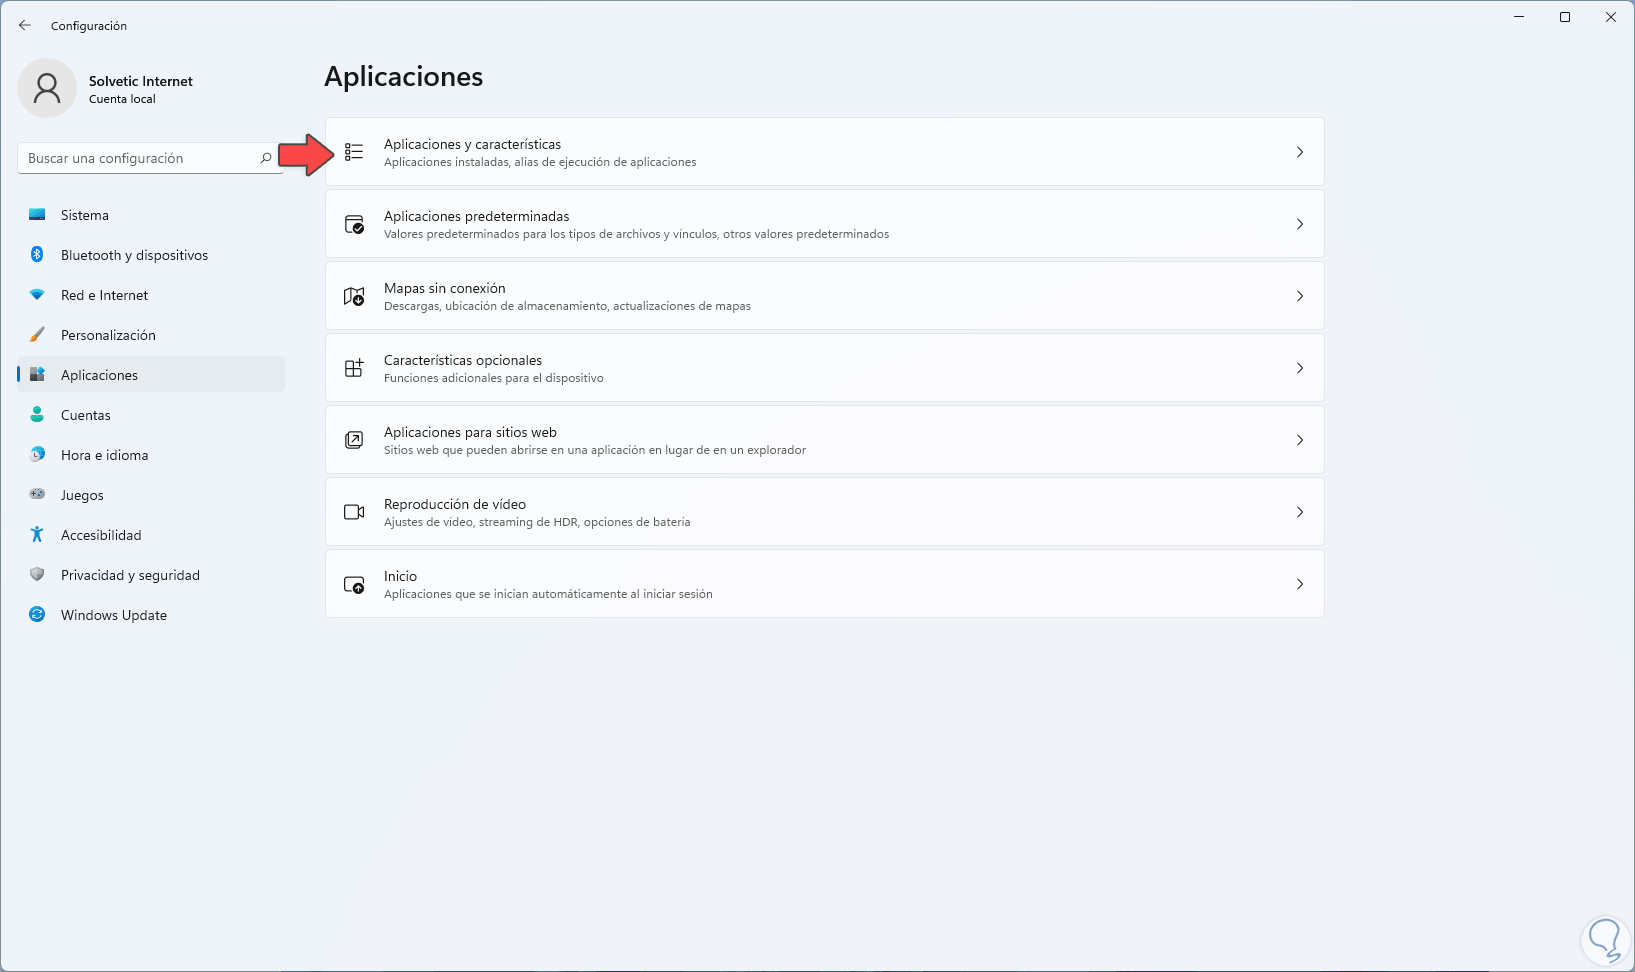Select Privacidad y seguridad in sidebar

130,575
